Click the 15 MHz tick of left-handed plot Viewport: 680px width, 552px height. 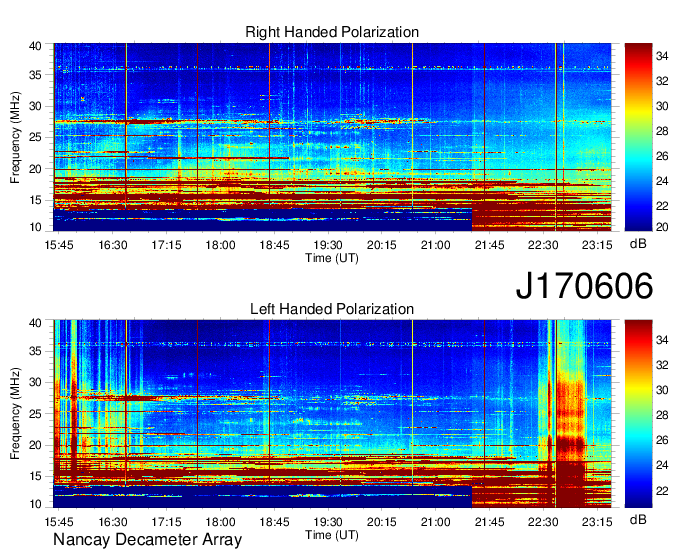[x=35, y=477]
